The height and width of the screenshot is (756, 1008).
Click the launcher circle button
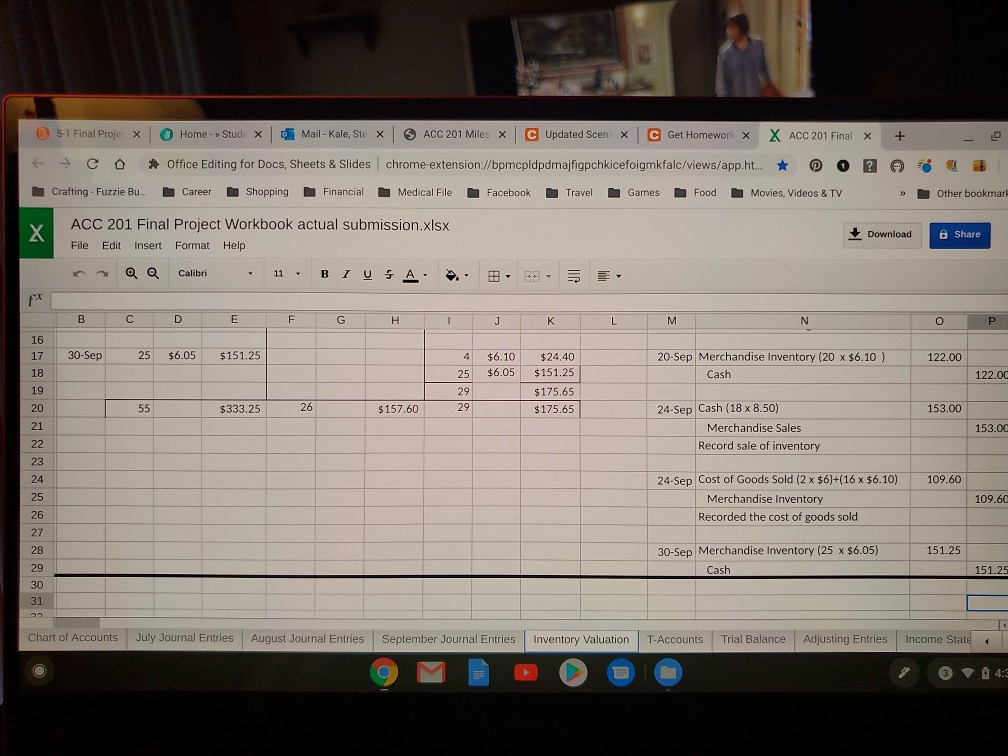(39, 671)
